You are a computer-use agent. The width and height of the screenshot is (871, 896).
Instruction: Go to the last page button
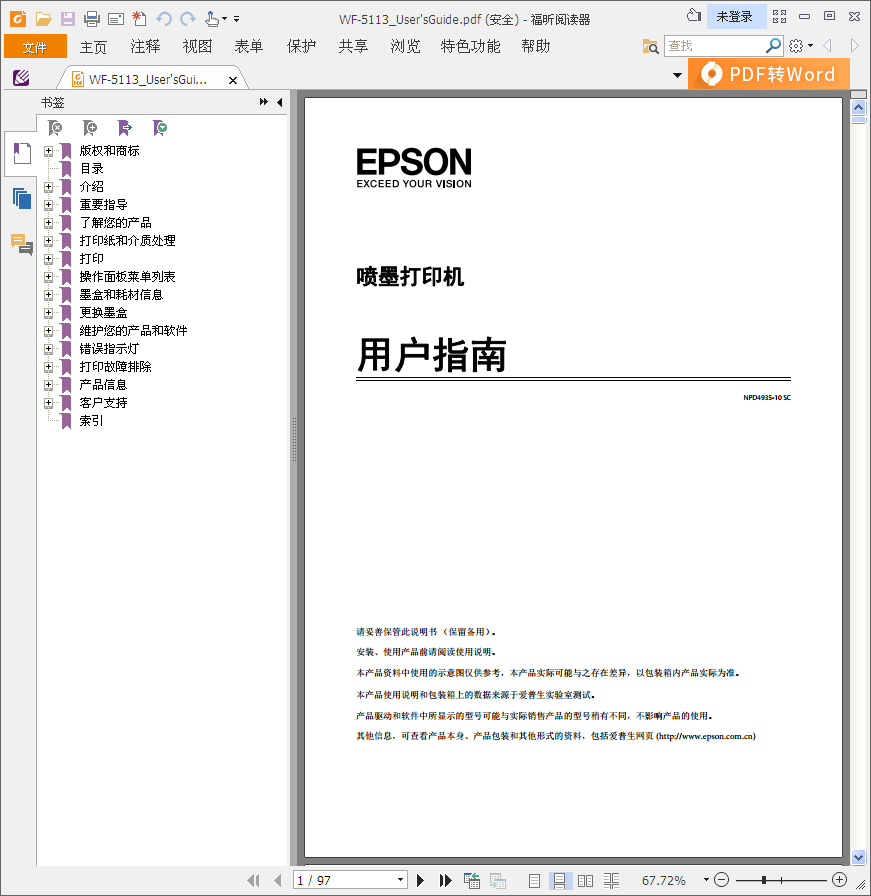coord(446,881)
